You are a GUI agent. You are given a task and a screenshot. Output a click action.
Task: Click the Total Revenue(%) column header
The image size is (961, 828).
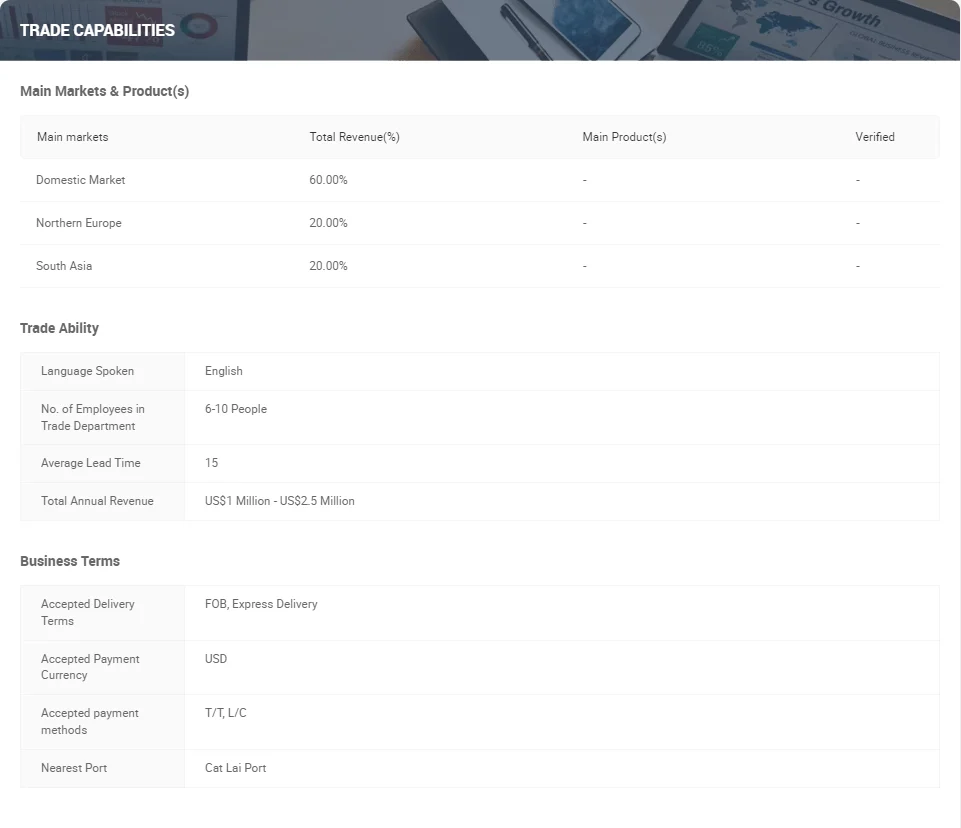tap(354, 137)
